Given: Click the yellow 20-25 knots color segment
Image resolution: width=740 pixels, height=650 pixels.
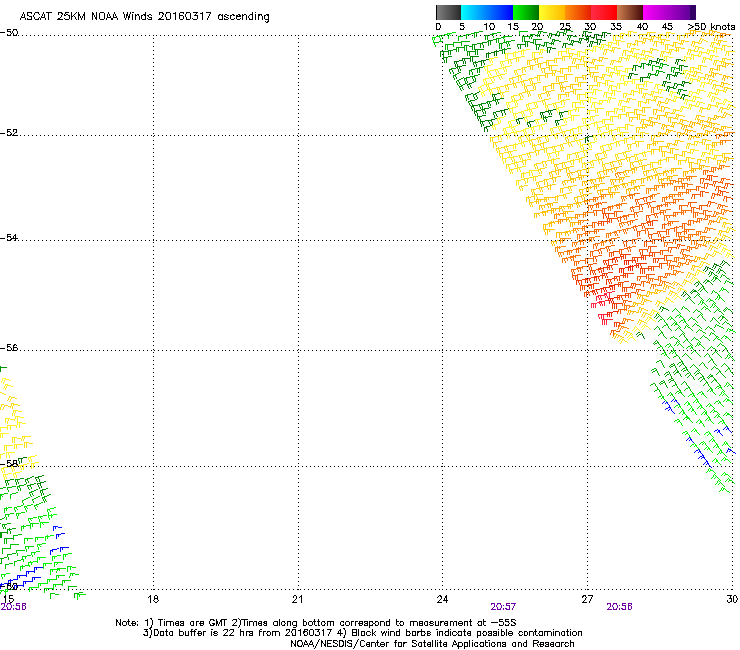Looking at the screenshot, I should click(x=552, y=12).
